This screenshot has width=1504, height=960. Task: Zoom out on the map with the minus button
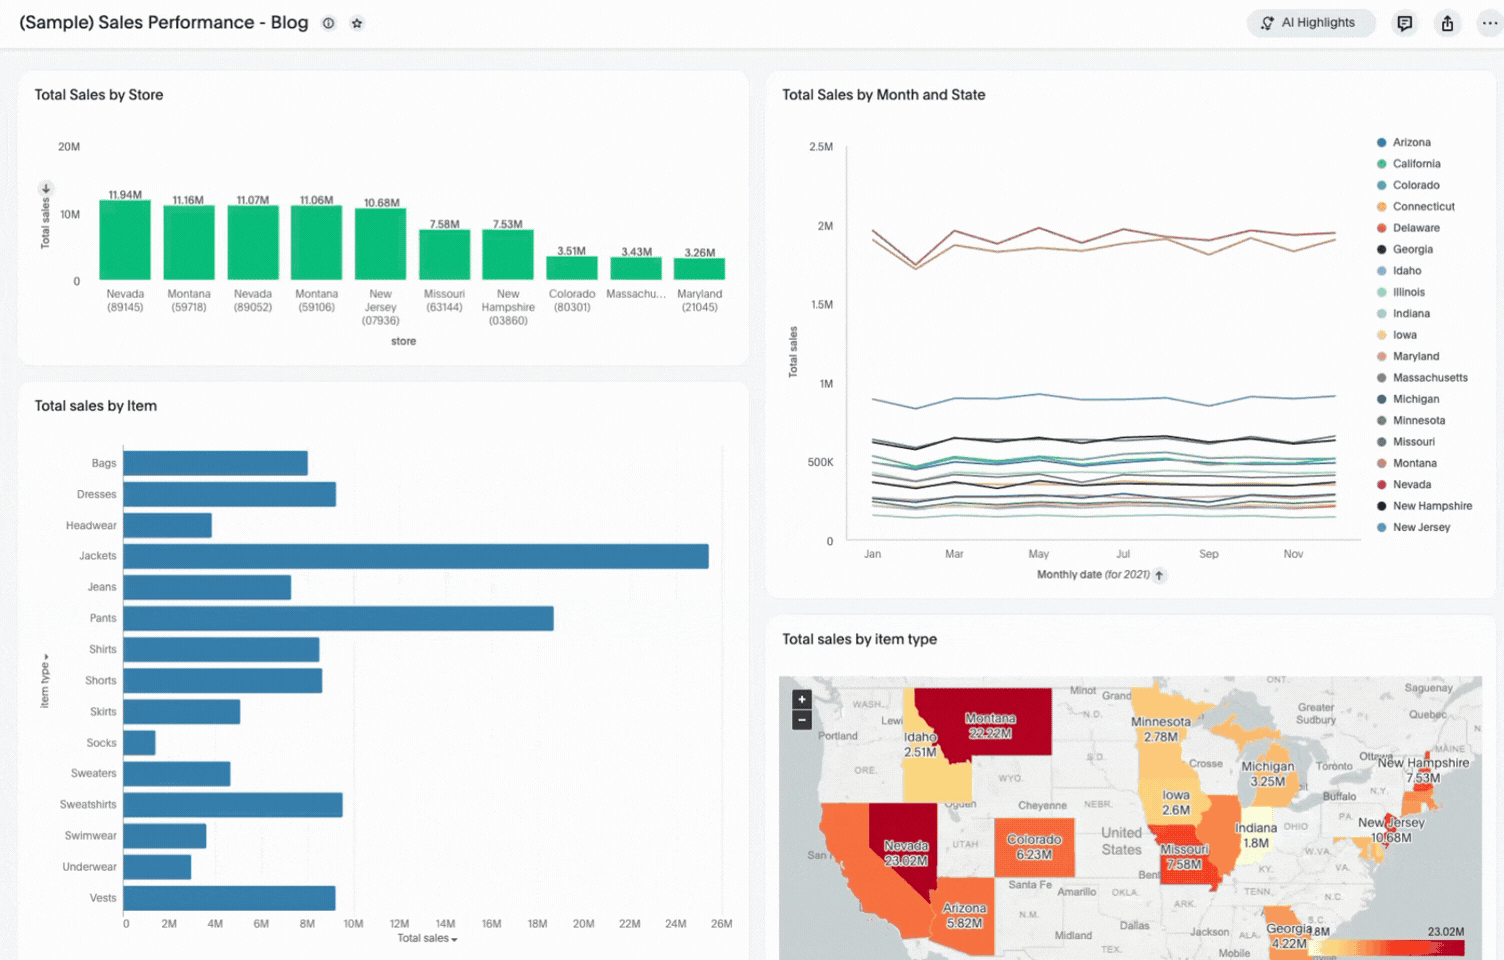tap(801, 720)
